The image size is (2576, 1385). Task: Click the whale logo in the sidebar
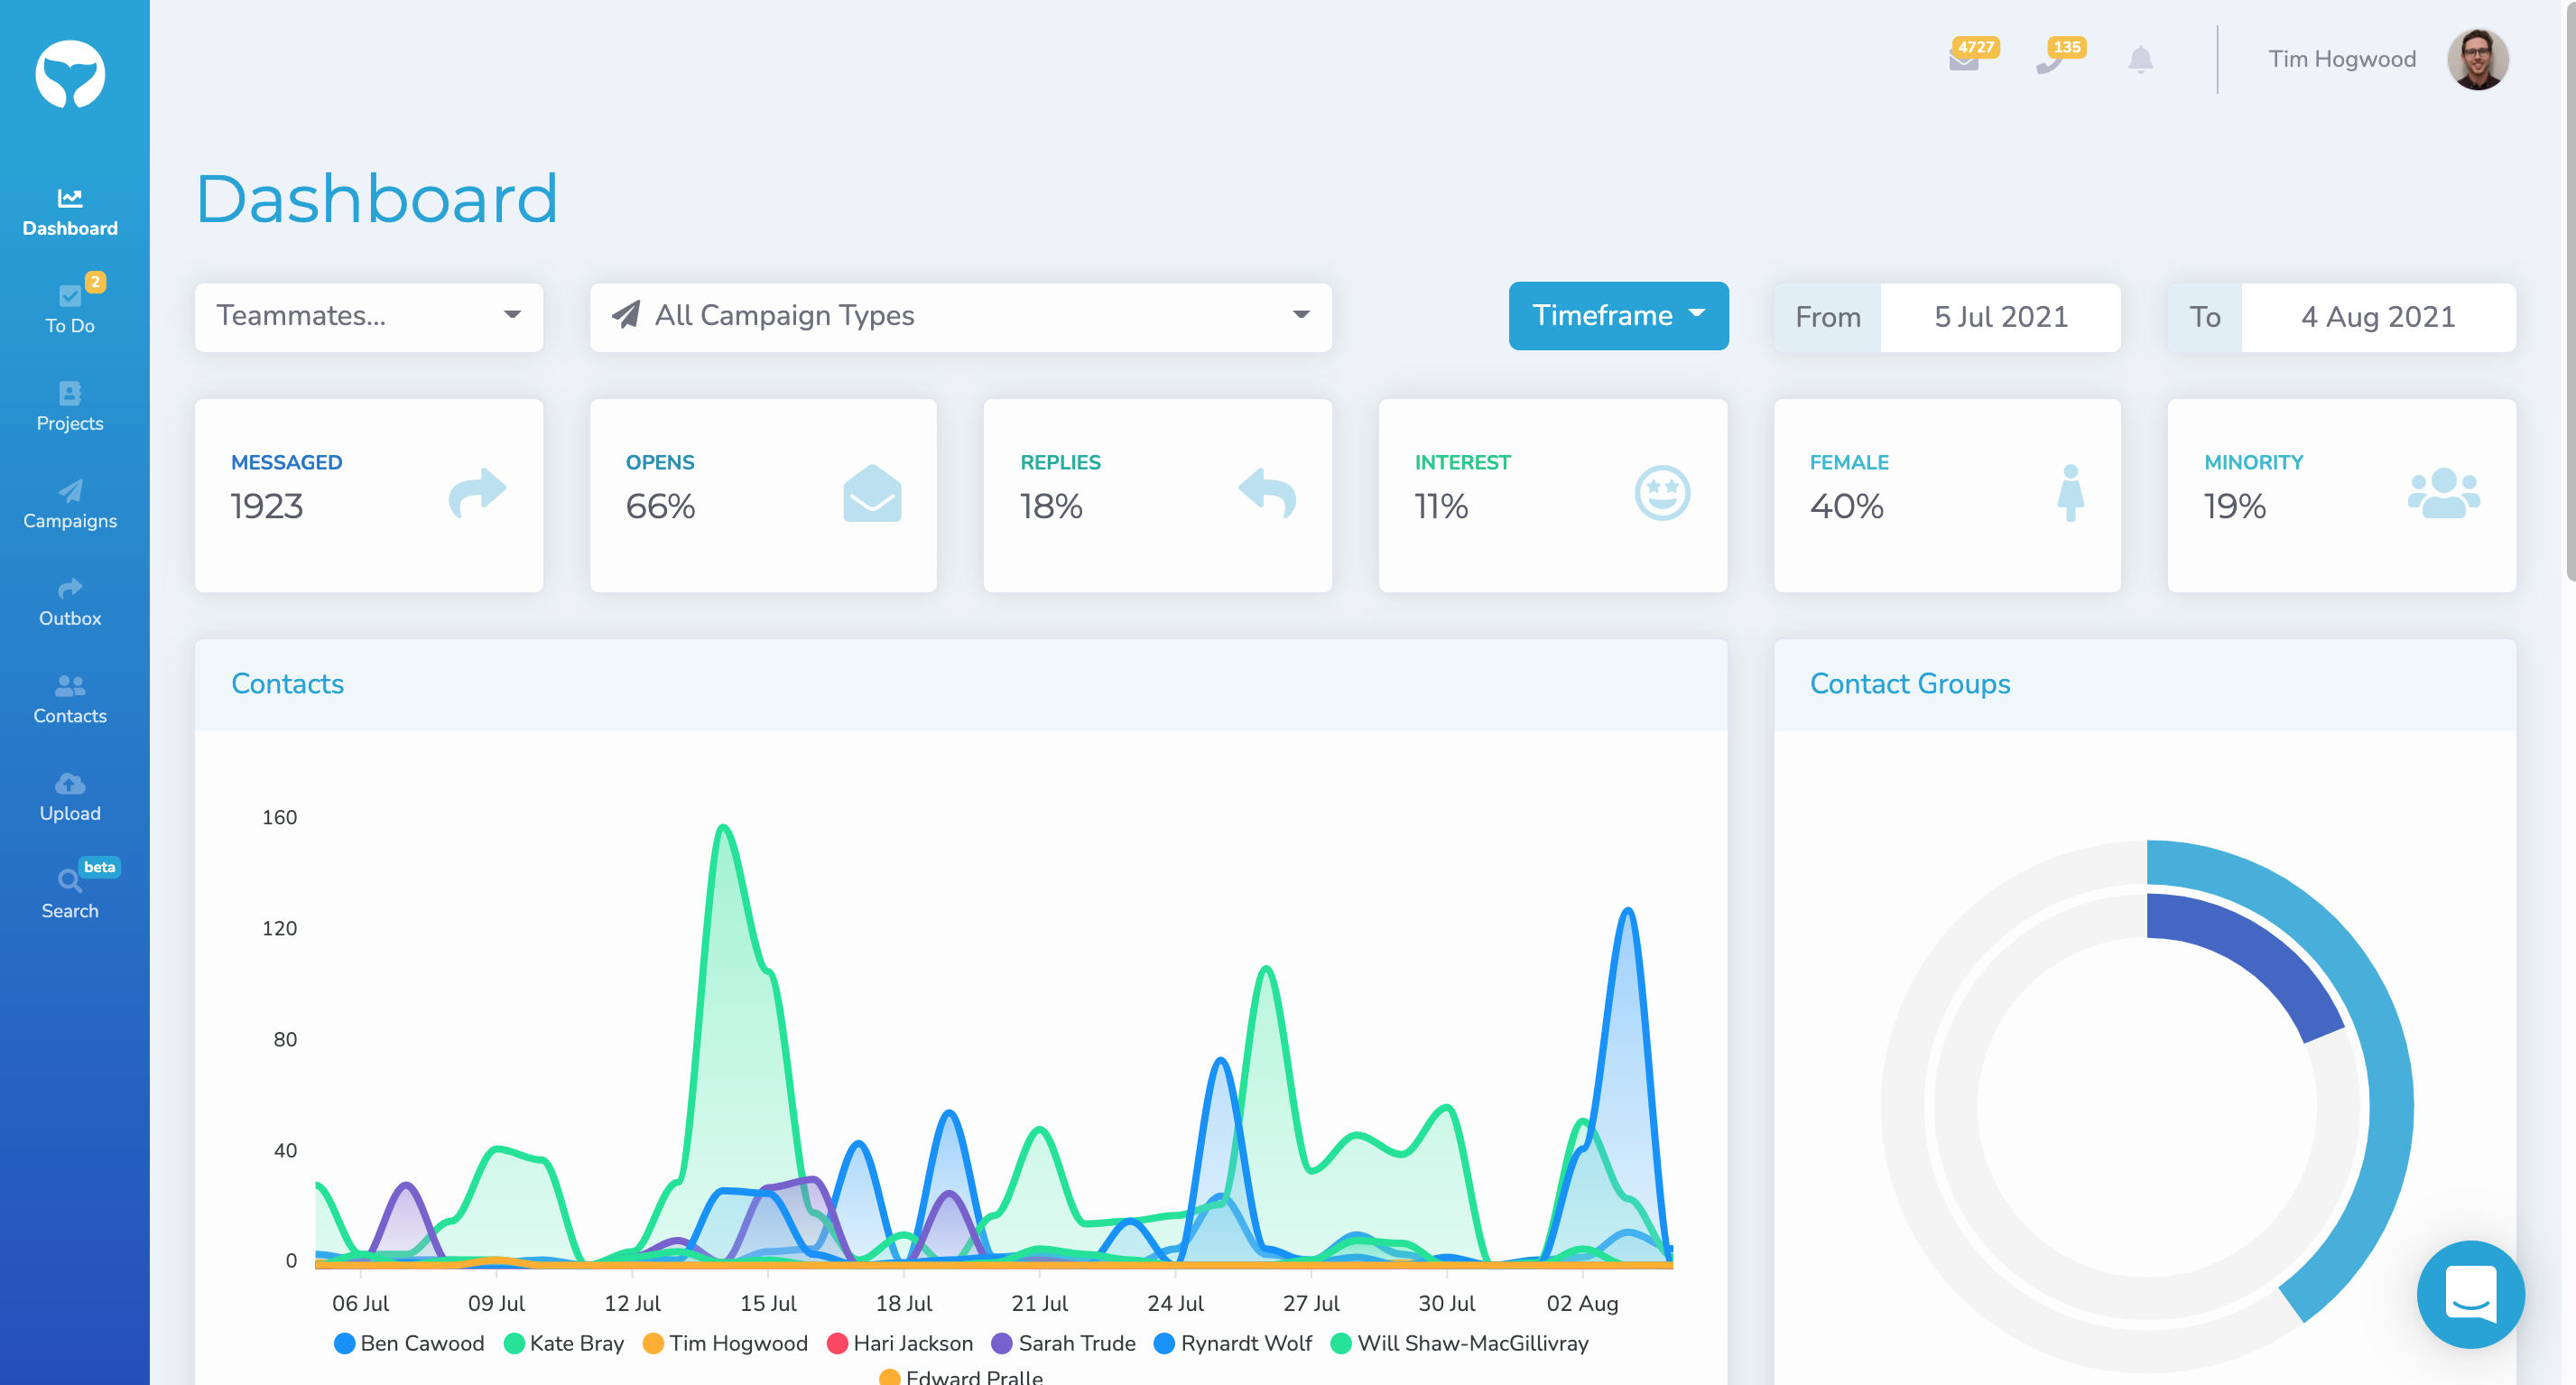70,75
